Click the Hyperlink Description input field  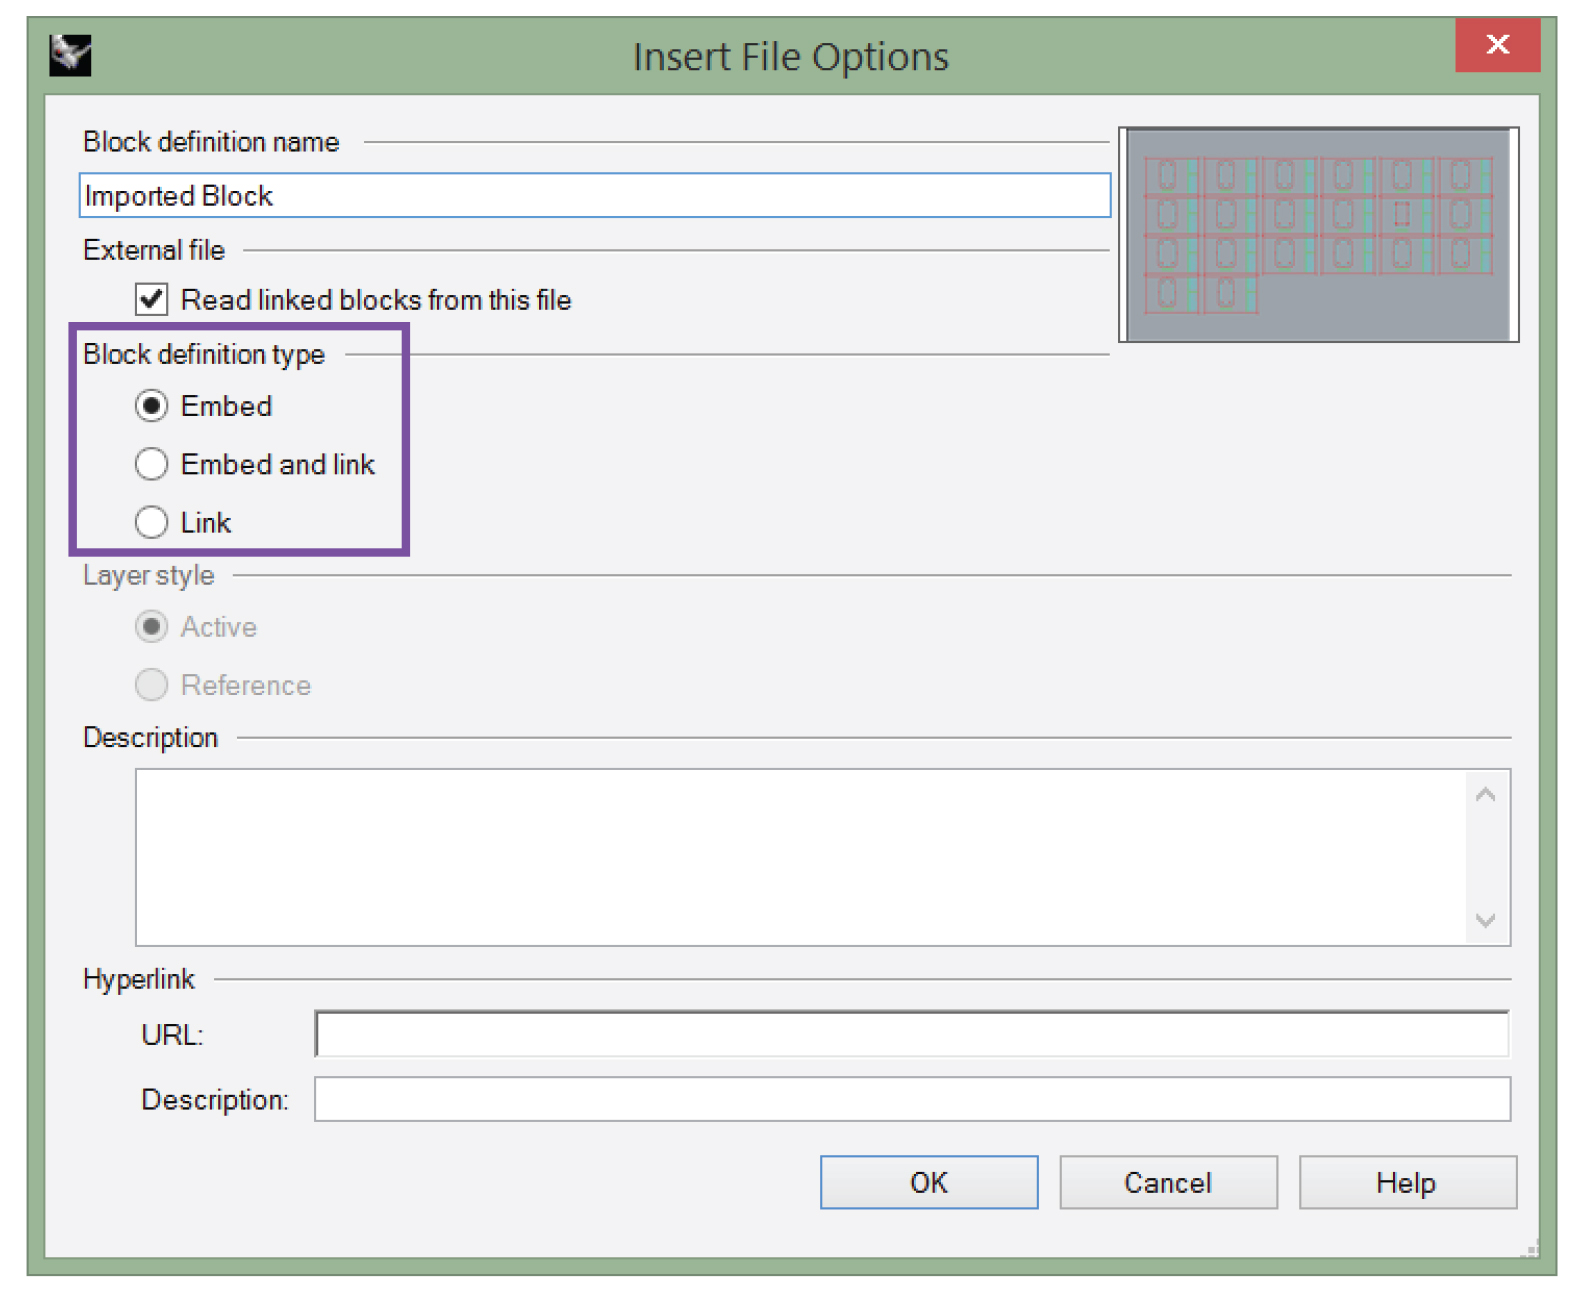[x=911, y=1100]
